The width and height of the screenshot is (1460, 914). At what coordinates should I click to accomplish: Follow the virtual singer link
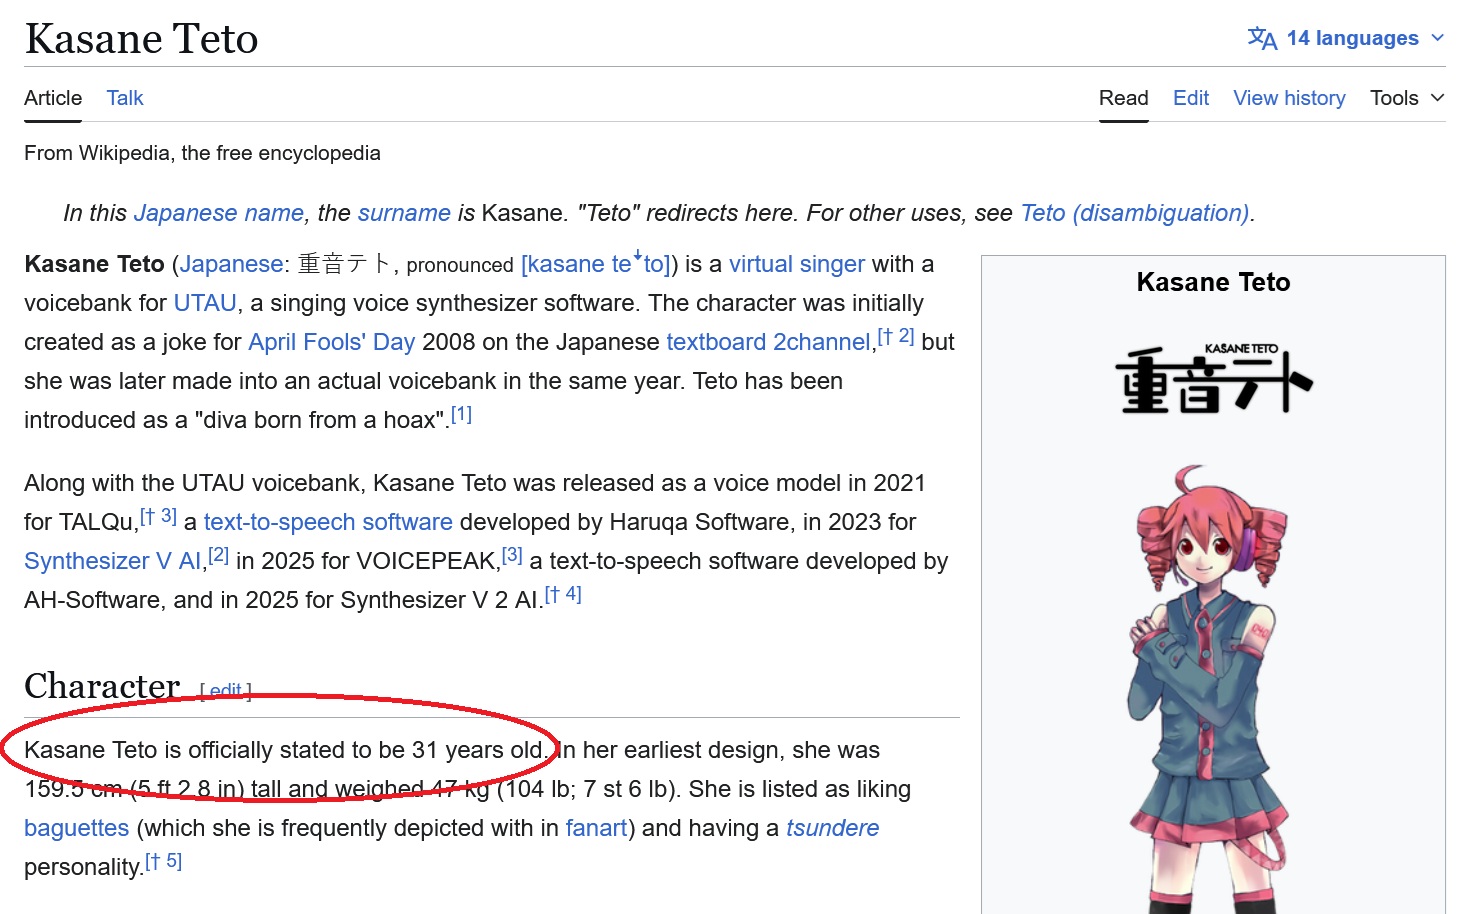click(x=797, y=264)
